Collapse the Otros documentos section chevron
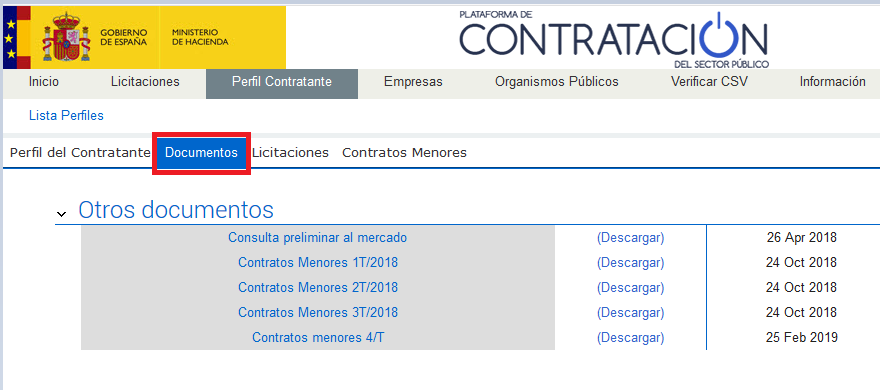The height and width of the screenshot is (390, 880). click(62, 214)
